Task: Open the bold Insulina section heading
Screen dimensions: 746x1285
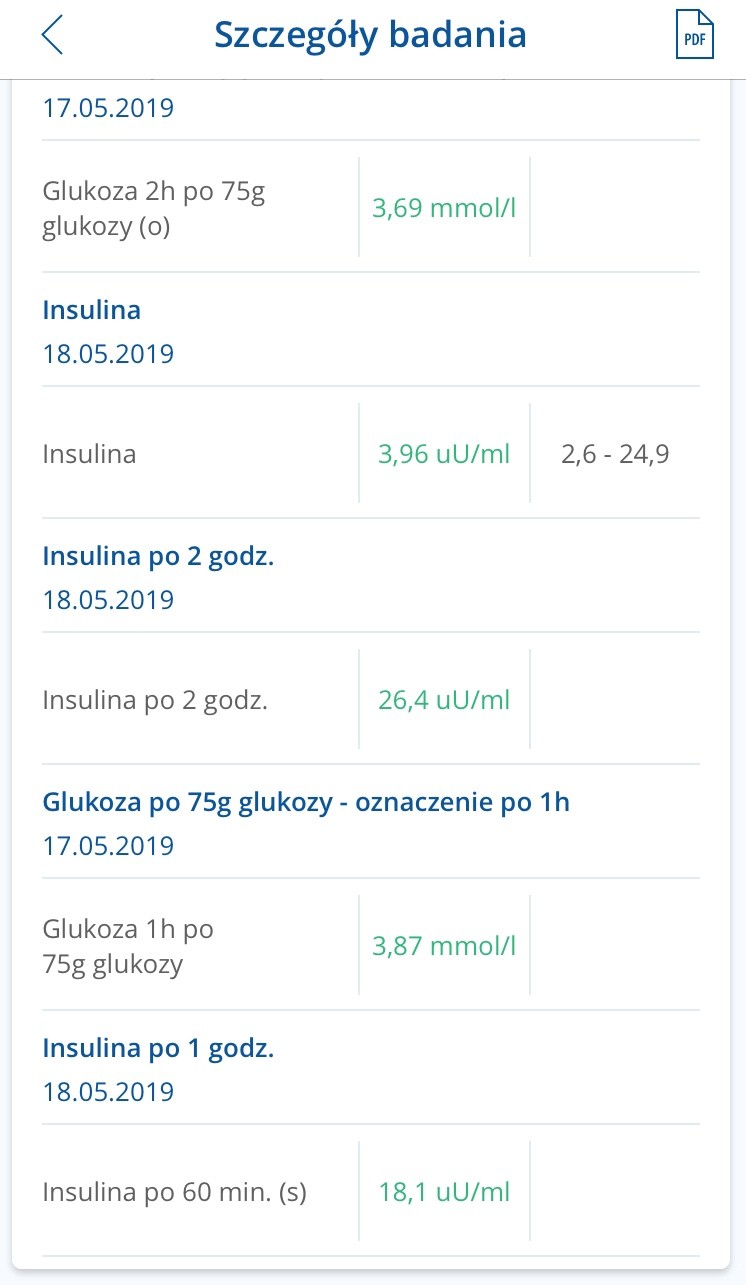Action: point(92,310)
